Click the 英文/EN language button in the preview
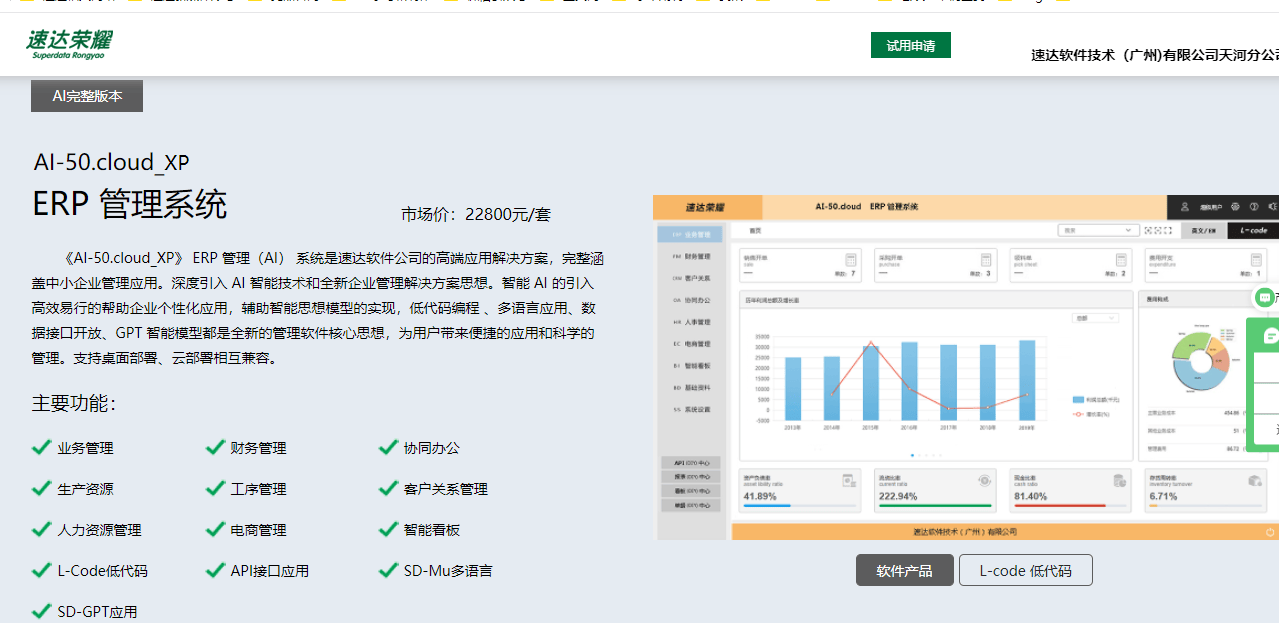Image resolution: width=1279 pixels, height=623 pixels. pos(1203,230)
